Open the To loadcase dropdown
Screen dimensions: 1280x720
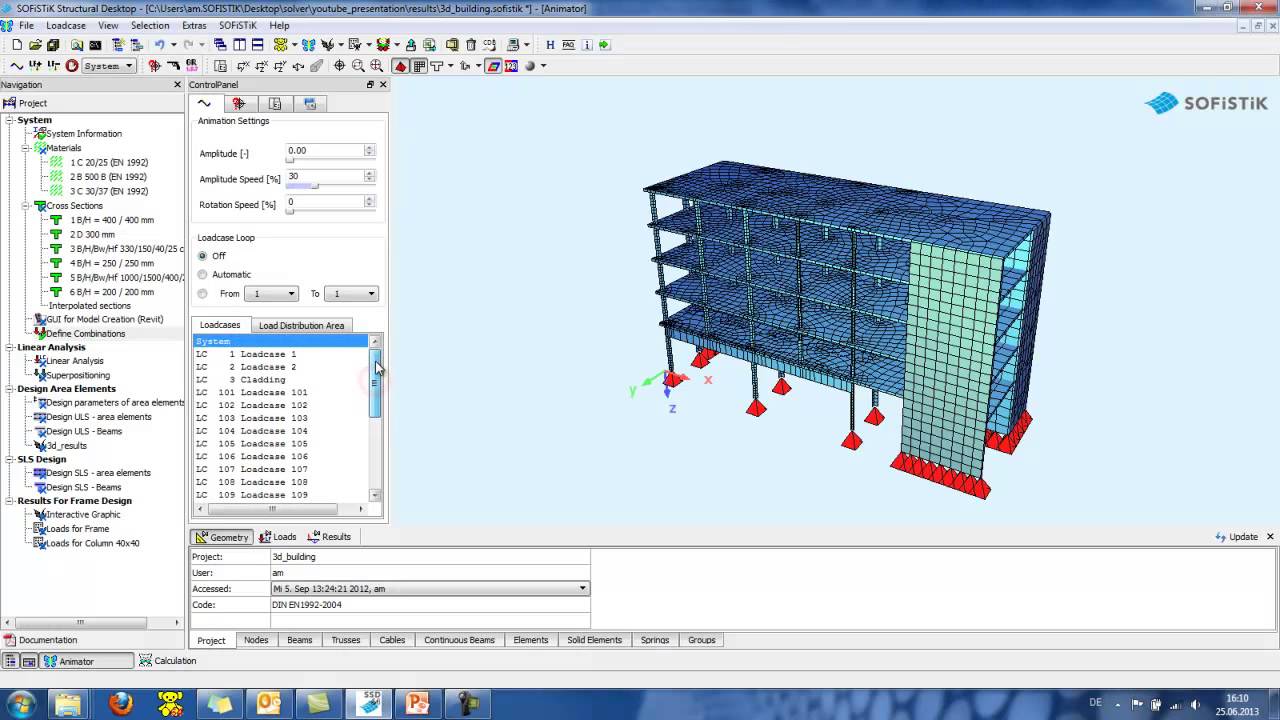(x=350, y=294)
